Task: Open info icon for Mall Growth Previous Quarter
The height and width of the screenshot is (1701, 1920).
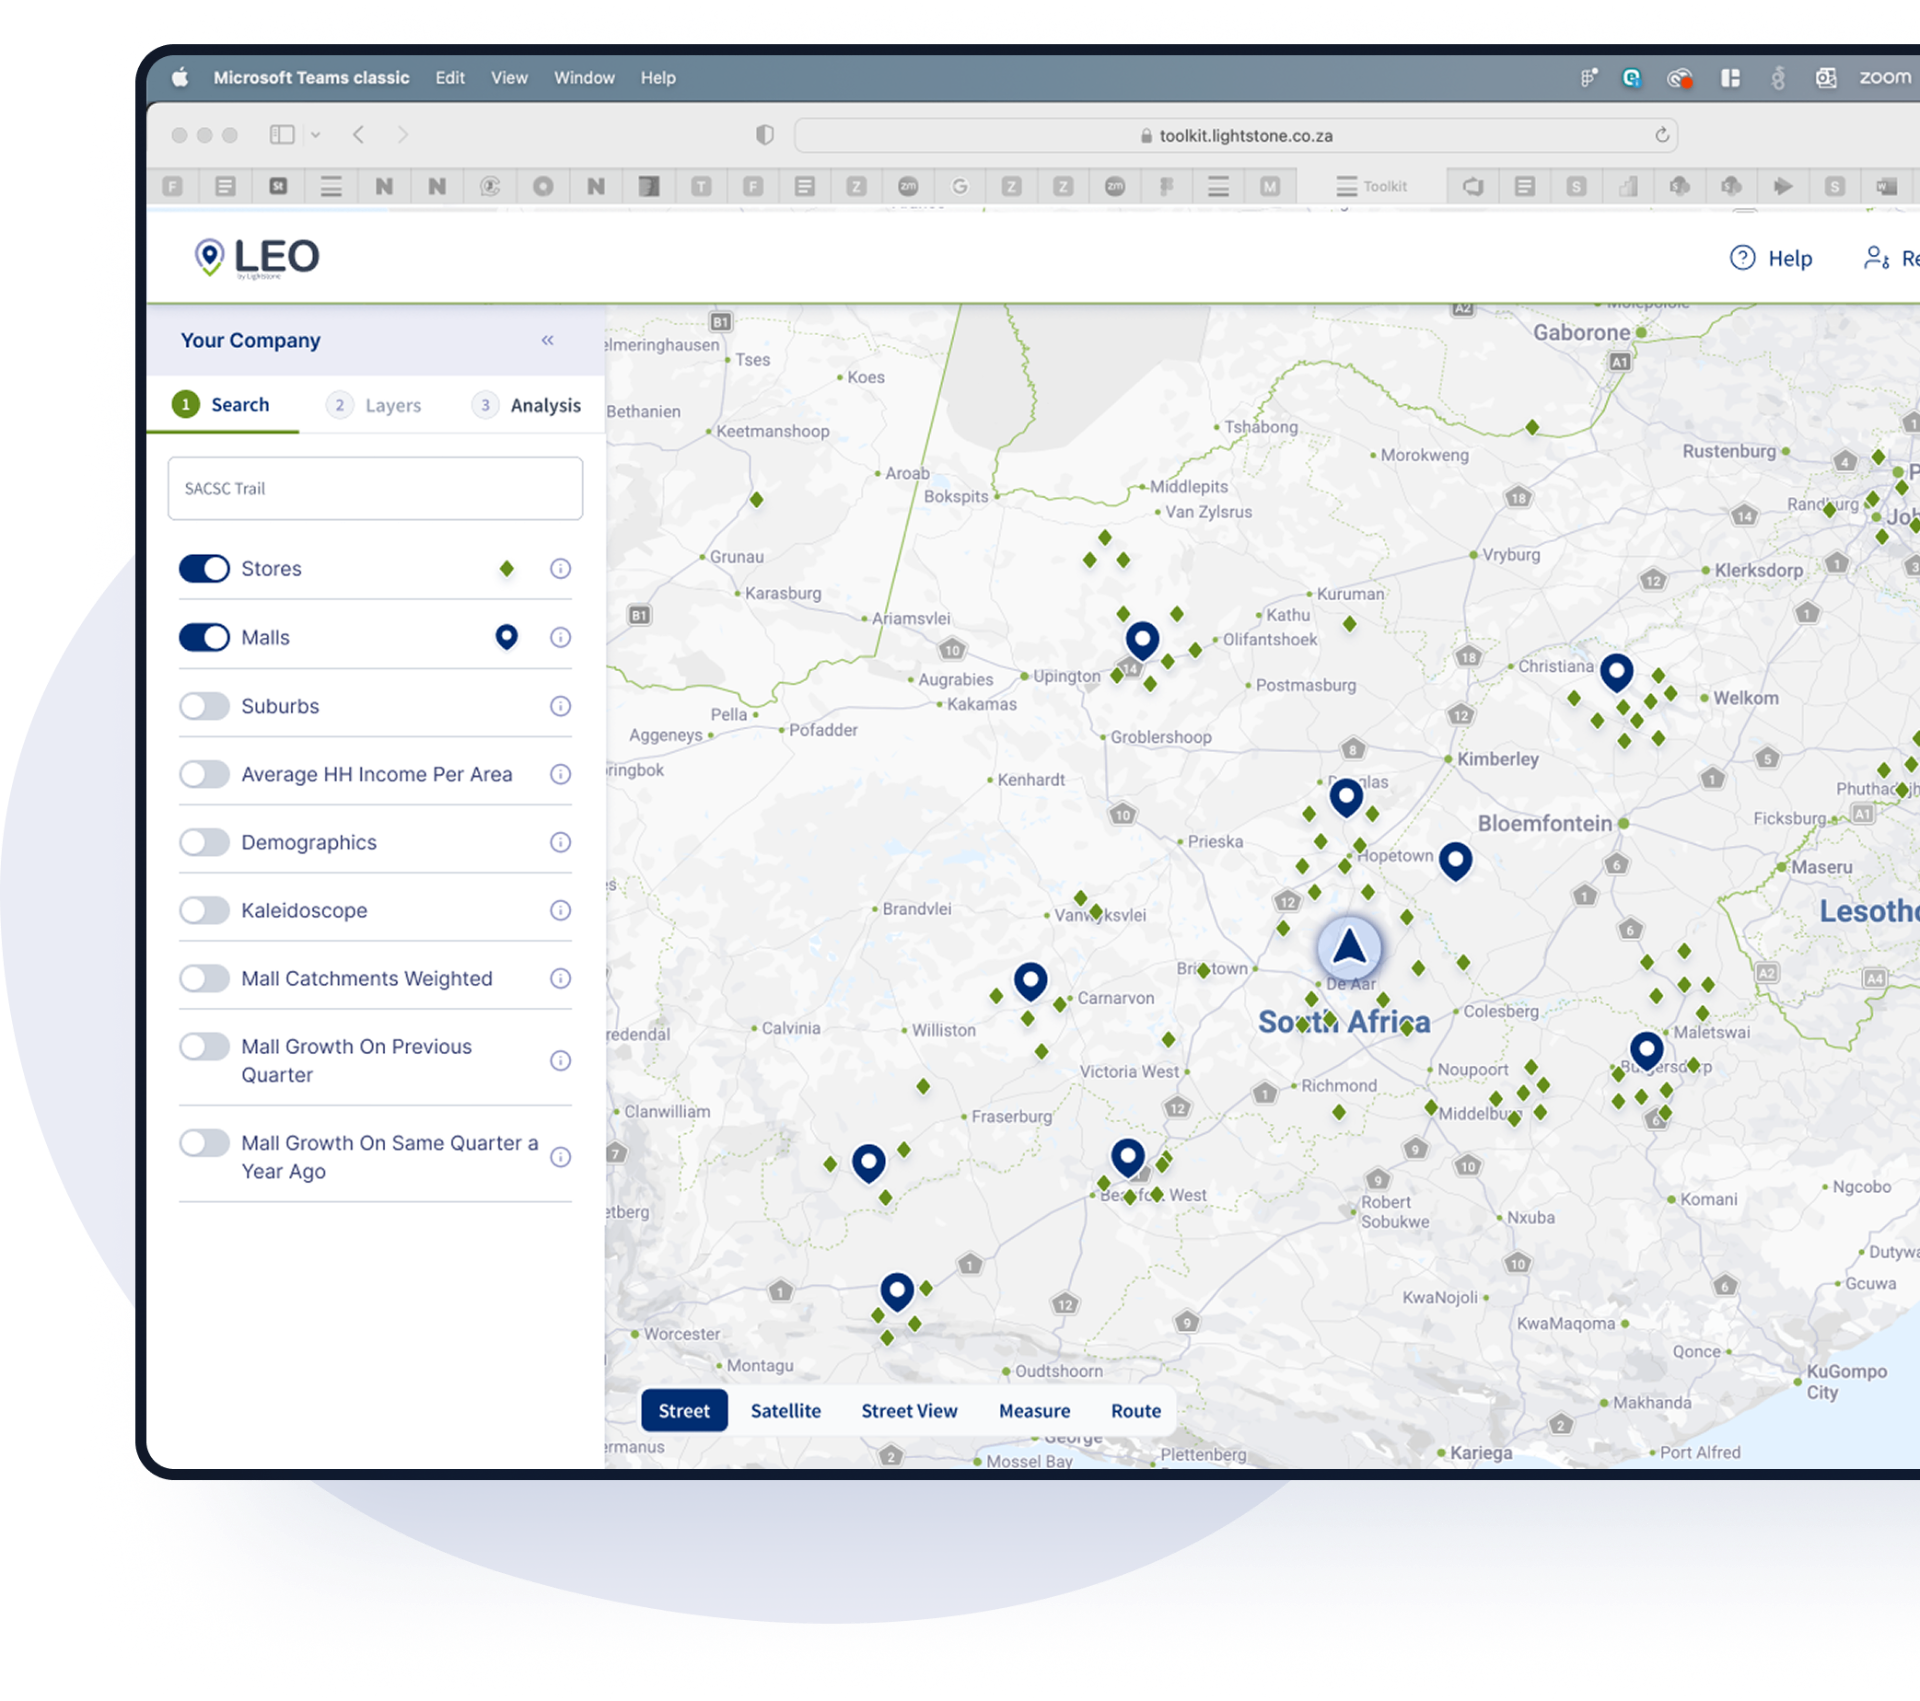Action: (560, 1060)
